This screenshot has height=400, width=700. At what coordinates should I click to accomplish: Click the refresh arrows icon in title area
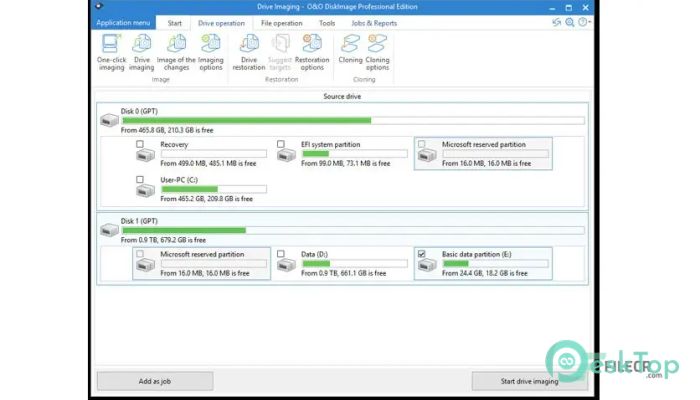(556, 22)
